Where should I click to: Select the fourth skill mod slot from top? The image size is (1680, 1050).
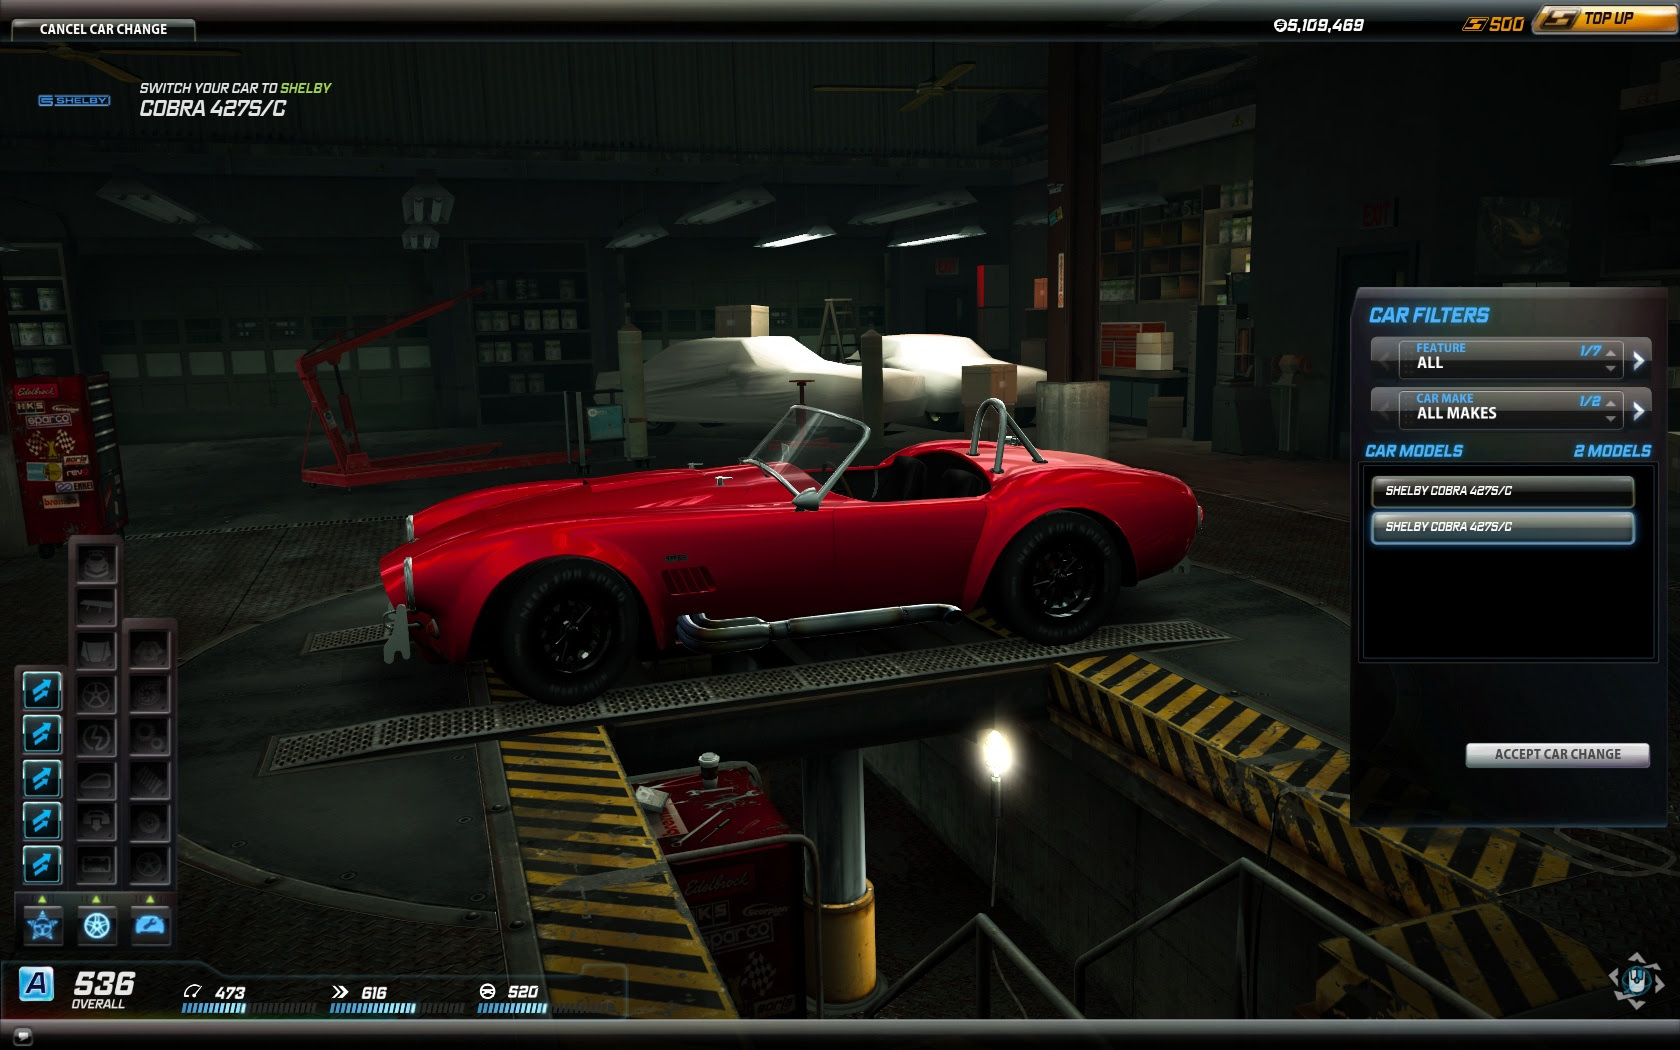42,821
